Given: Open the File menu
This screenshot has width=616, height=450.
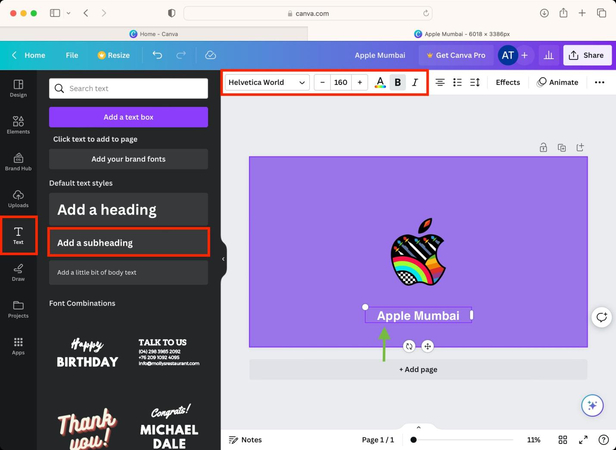Looking at the screenshot, I should 72,55.
